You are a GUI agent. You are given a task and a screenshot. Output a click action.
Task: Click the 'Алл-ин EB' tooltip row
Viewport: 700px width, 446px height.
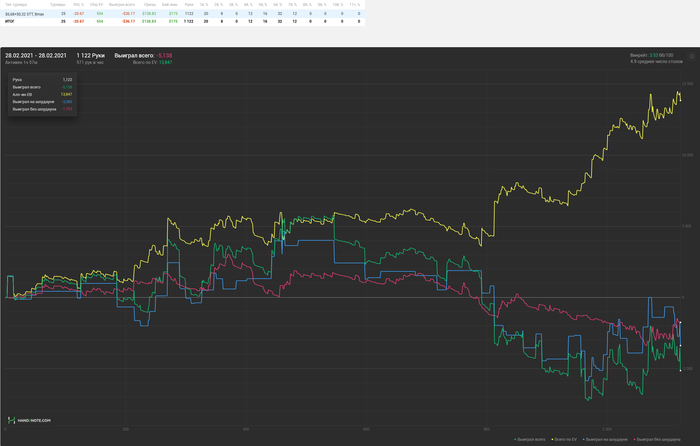coord(42,94)
